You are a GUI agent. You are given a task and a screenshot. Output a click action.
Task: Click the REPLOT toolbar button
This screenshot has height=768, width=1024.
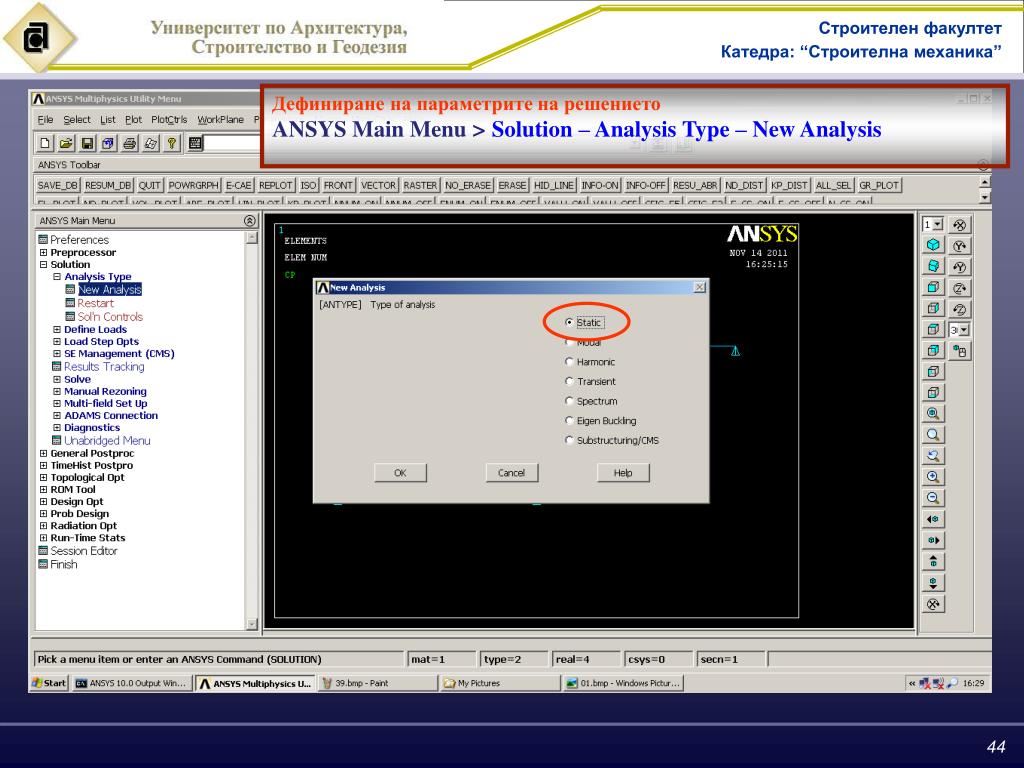click(276, 185)
